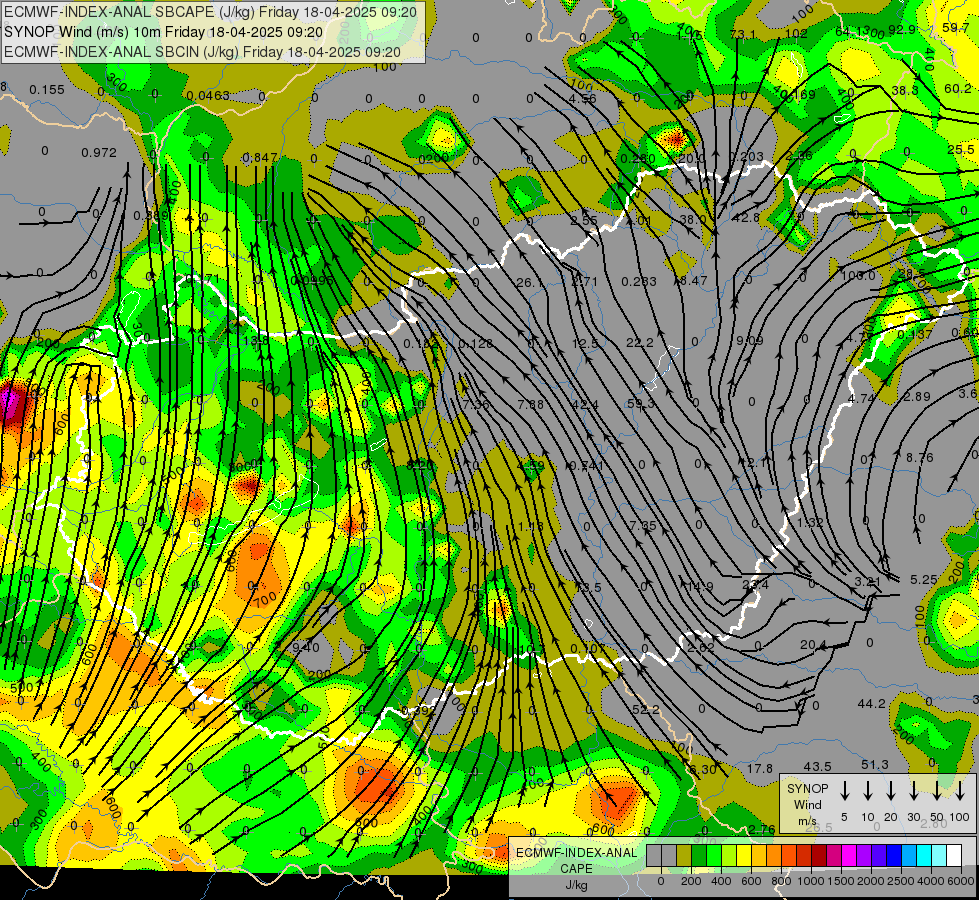
Task: Click the '52.2' value on the map
Action: coord(646,710)
